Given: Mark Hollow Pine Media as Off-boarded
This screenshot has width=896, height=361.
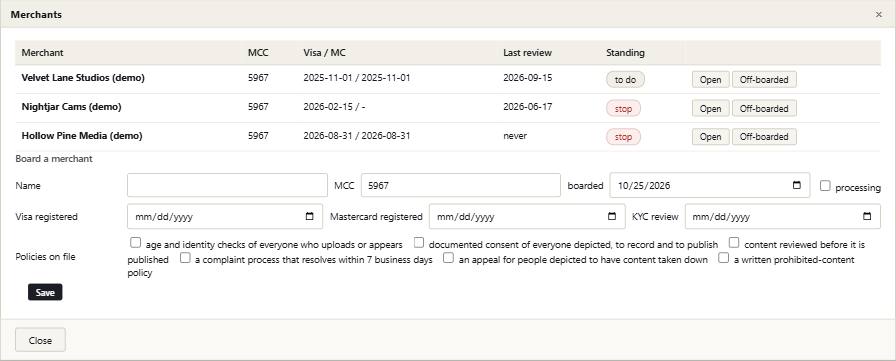Looking at the screenshot, I should click(764, 137).
